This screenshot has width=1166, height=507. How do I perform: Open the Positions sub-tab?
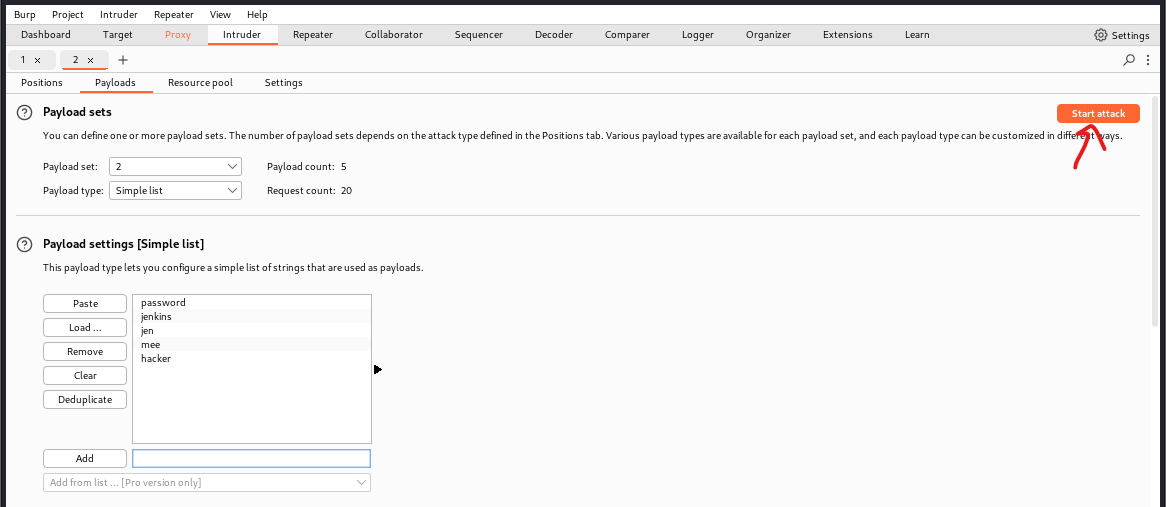42,83
